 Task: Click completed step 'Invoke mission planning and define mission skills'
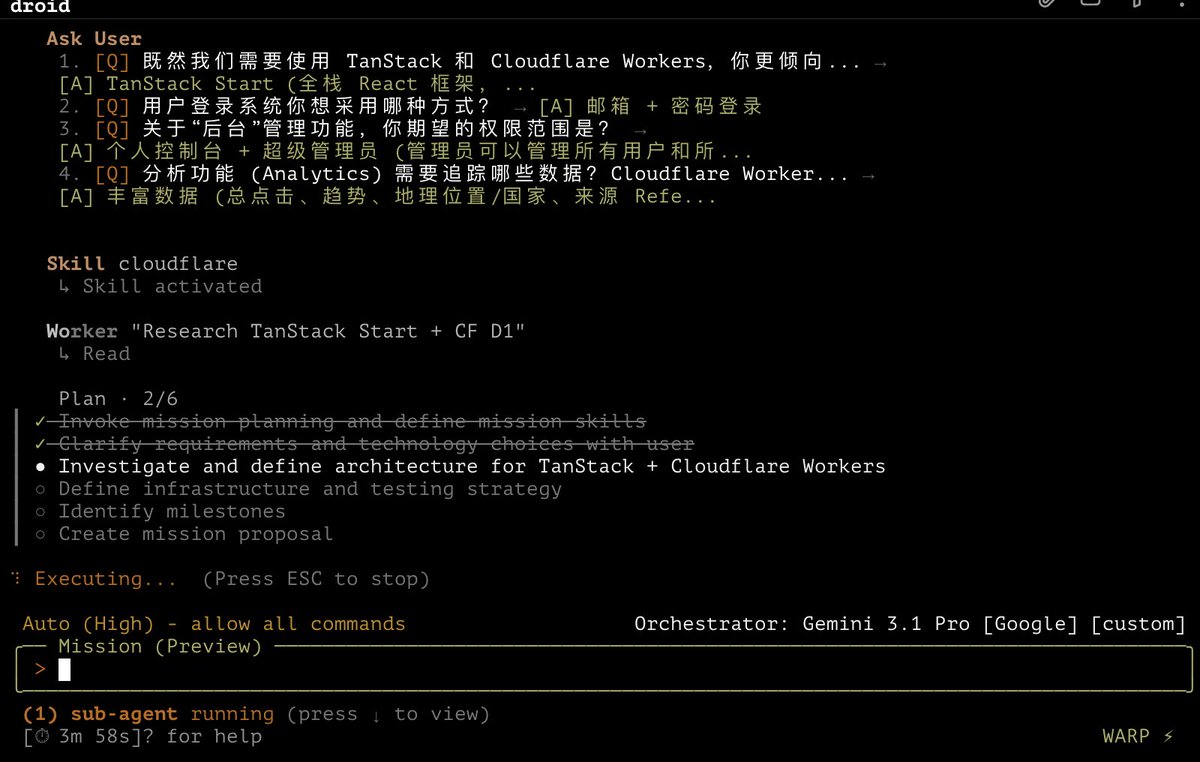pos(352,421)
